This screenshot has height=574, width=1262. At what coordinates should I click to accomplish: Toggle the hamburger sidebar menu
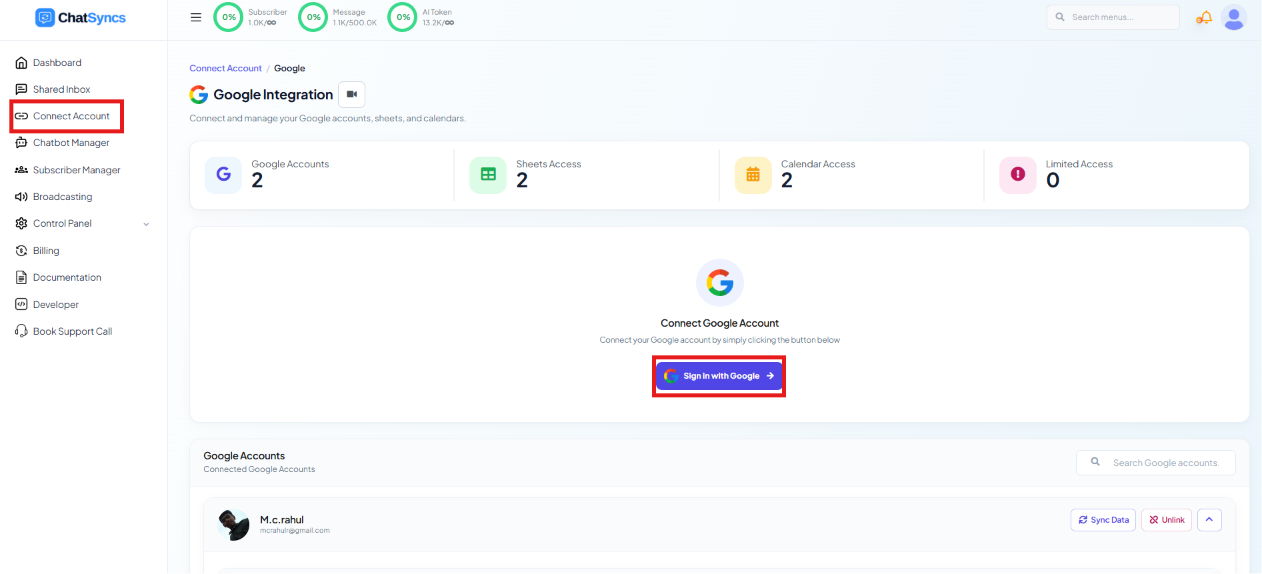tap(196, 17)
